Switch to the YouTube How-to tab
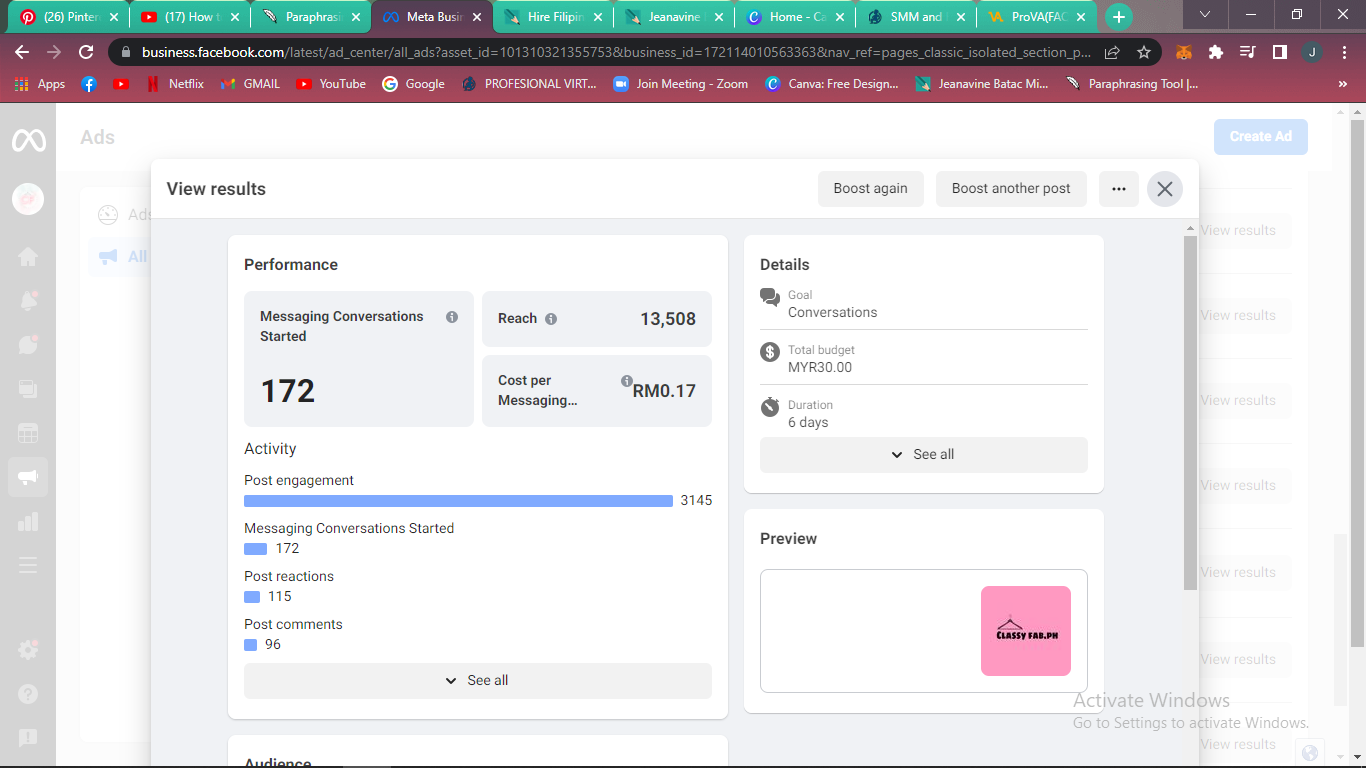 tap(190, 17)
